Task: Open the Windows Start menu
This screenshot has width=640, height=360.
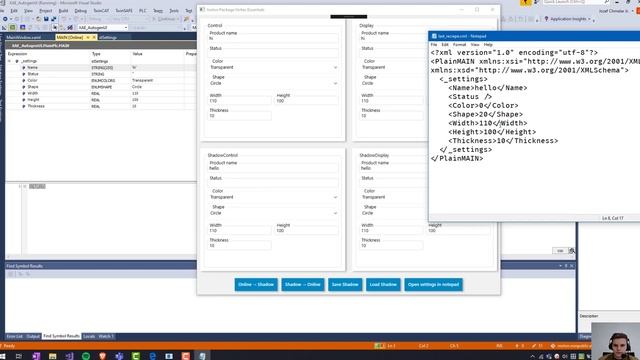Action: pyautogui.click(x=2, y=356)
